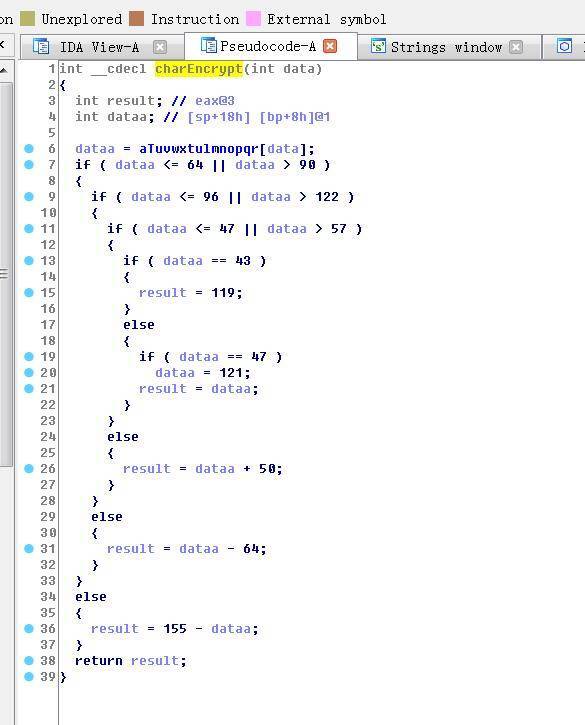The image size is (585, 725).
Task: Click the '[sp+18h] [bp+8h]@1' comment
Action: [x=259, y=117]
